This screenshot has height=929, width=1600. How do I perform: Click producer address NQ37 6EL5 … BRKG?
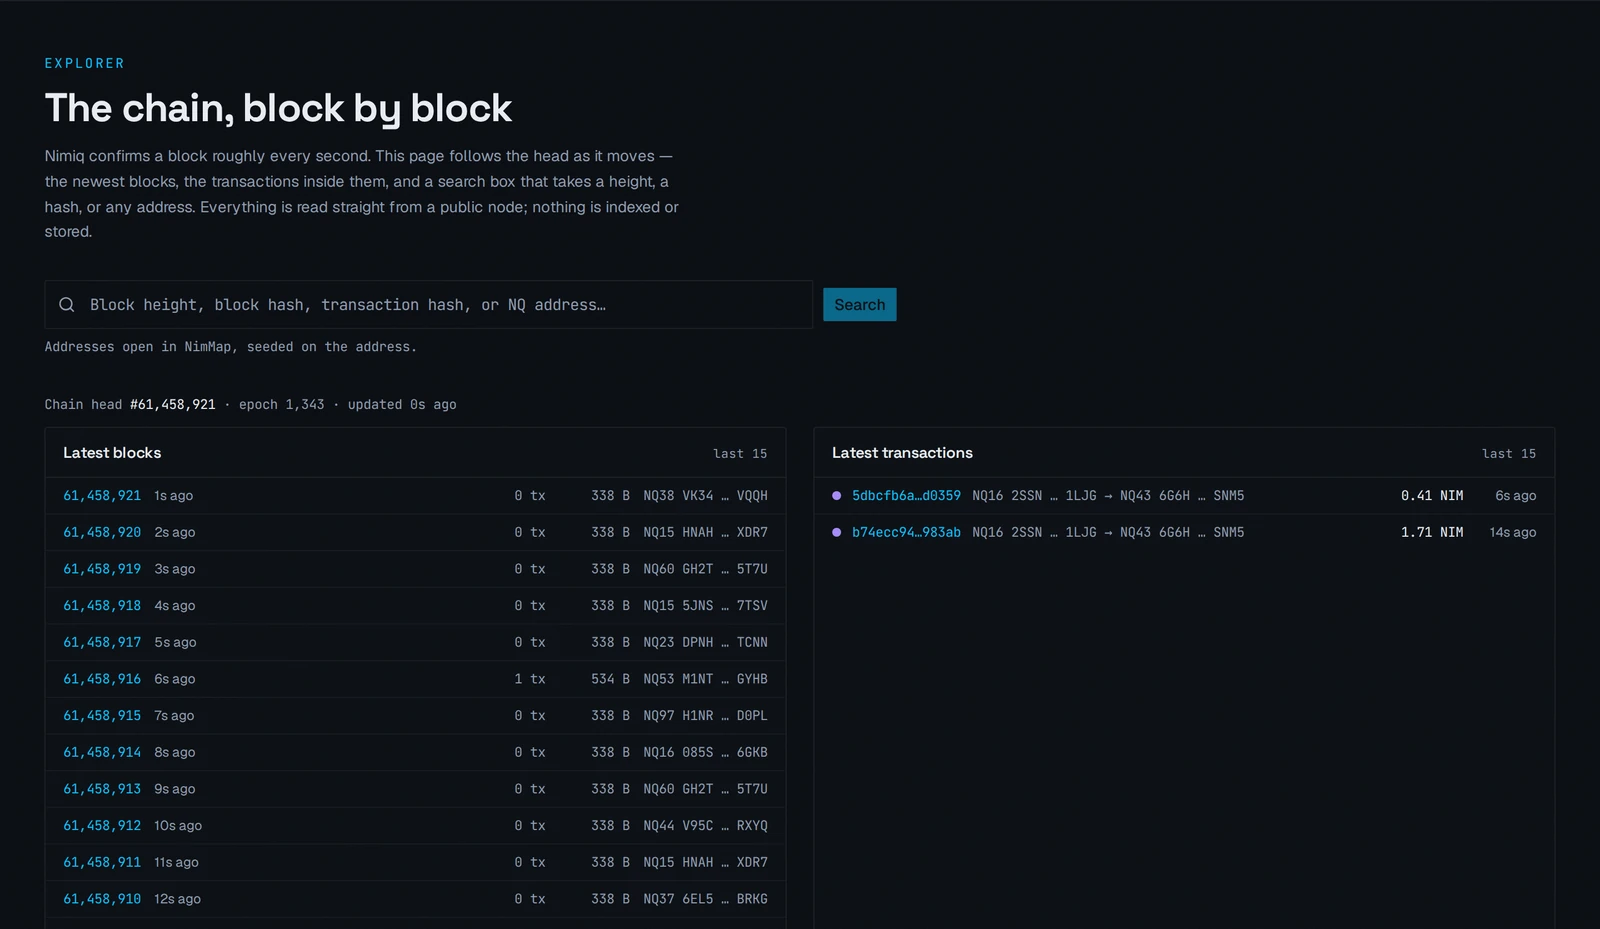click(705, 899)
